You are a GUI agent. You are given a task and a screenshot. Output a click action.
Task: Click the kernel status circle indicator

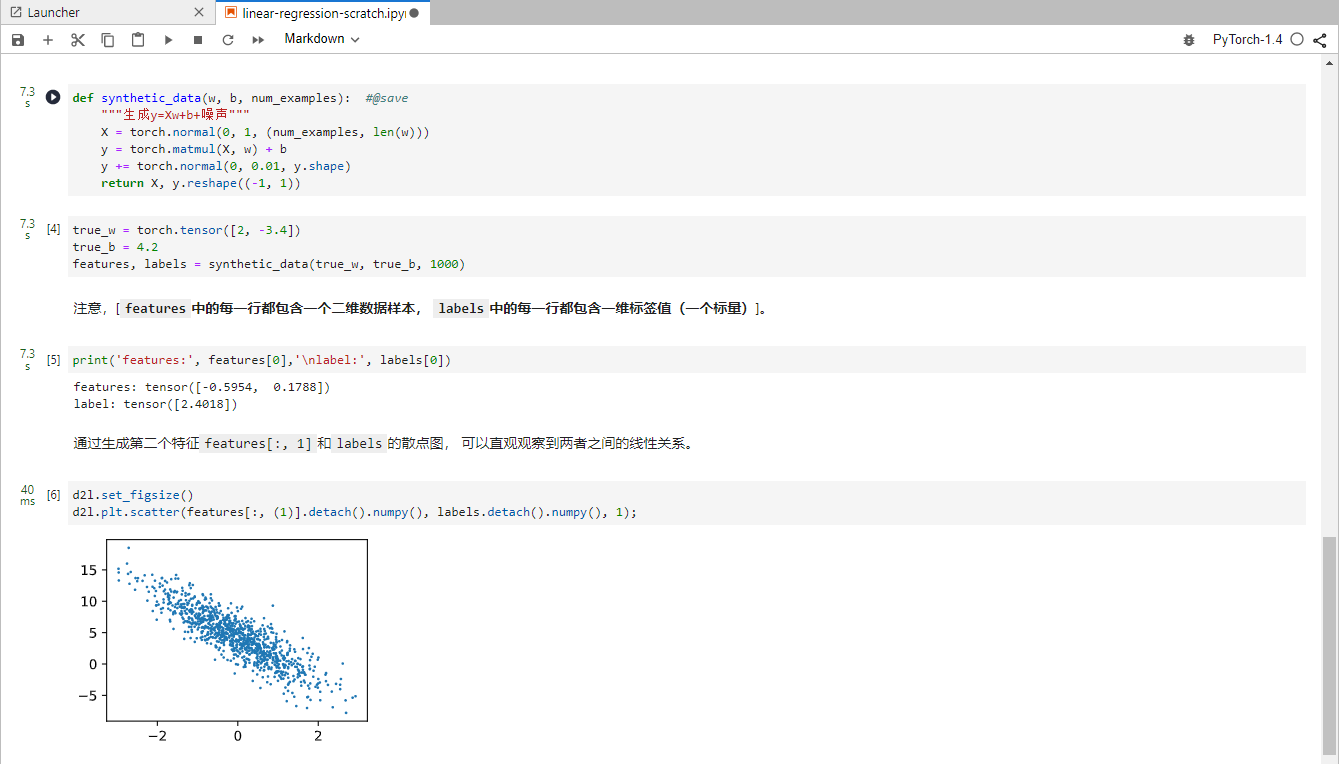(1297, 39)
